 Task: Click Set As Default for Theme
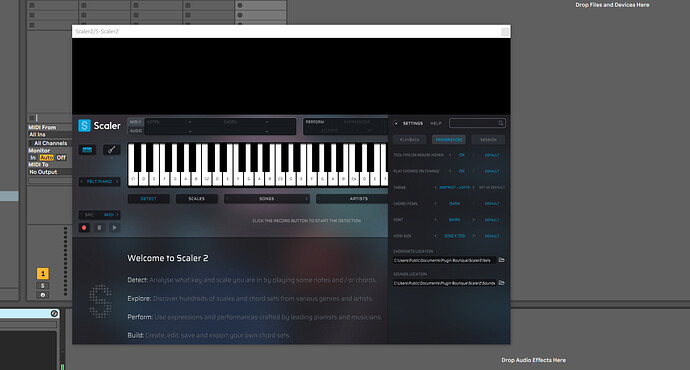pos(492,187)
